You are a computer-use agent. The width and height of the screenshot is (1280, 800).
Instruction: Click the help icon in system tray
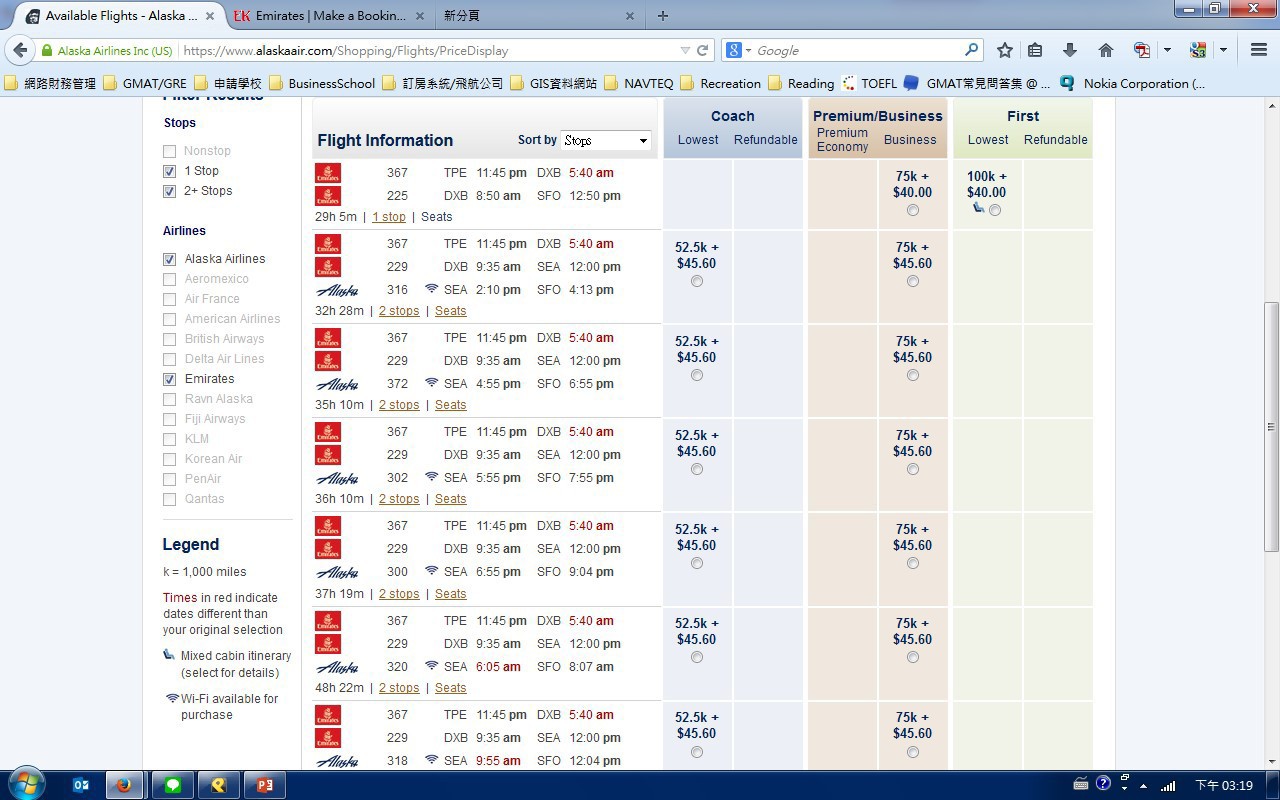1103,784
